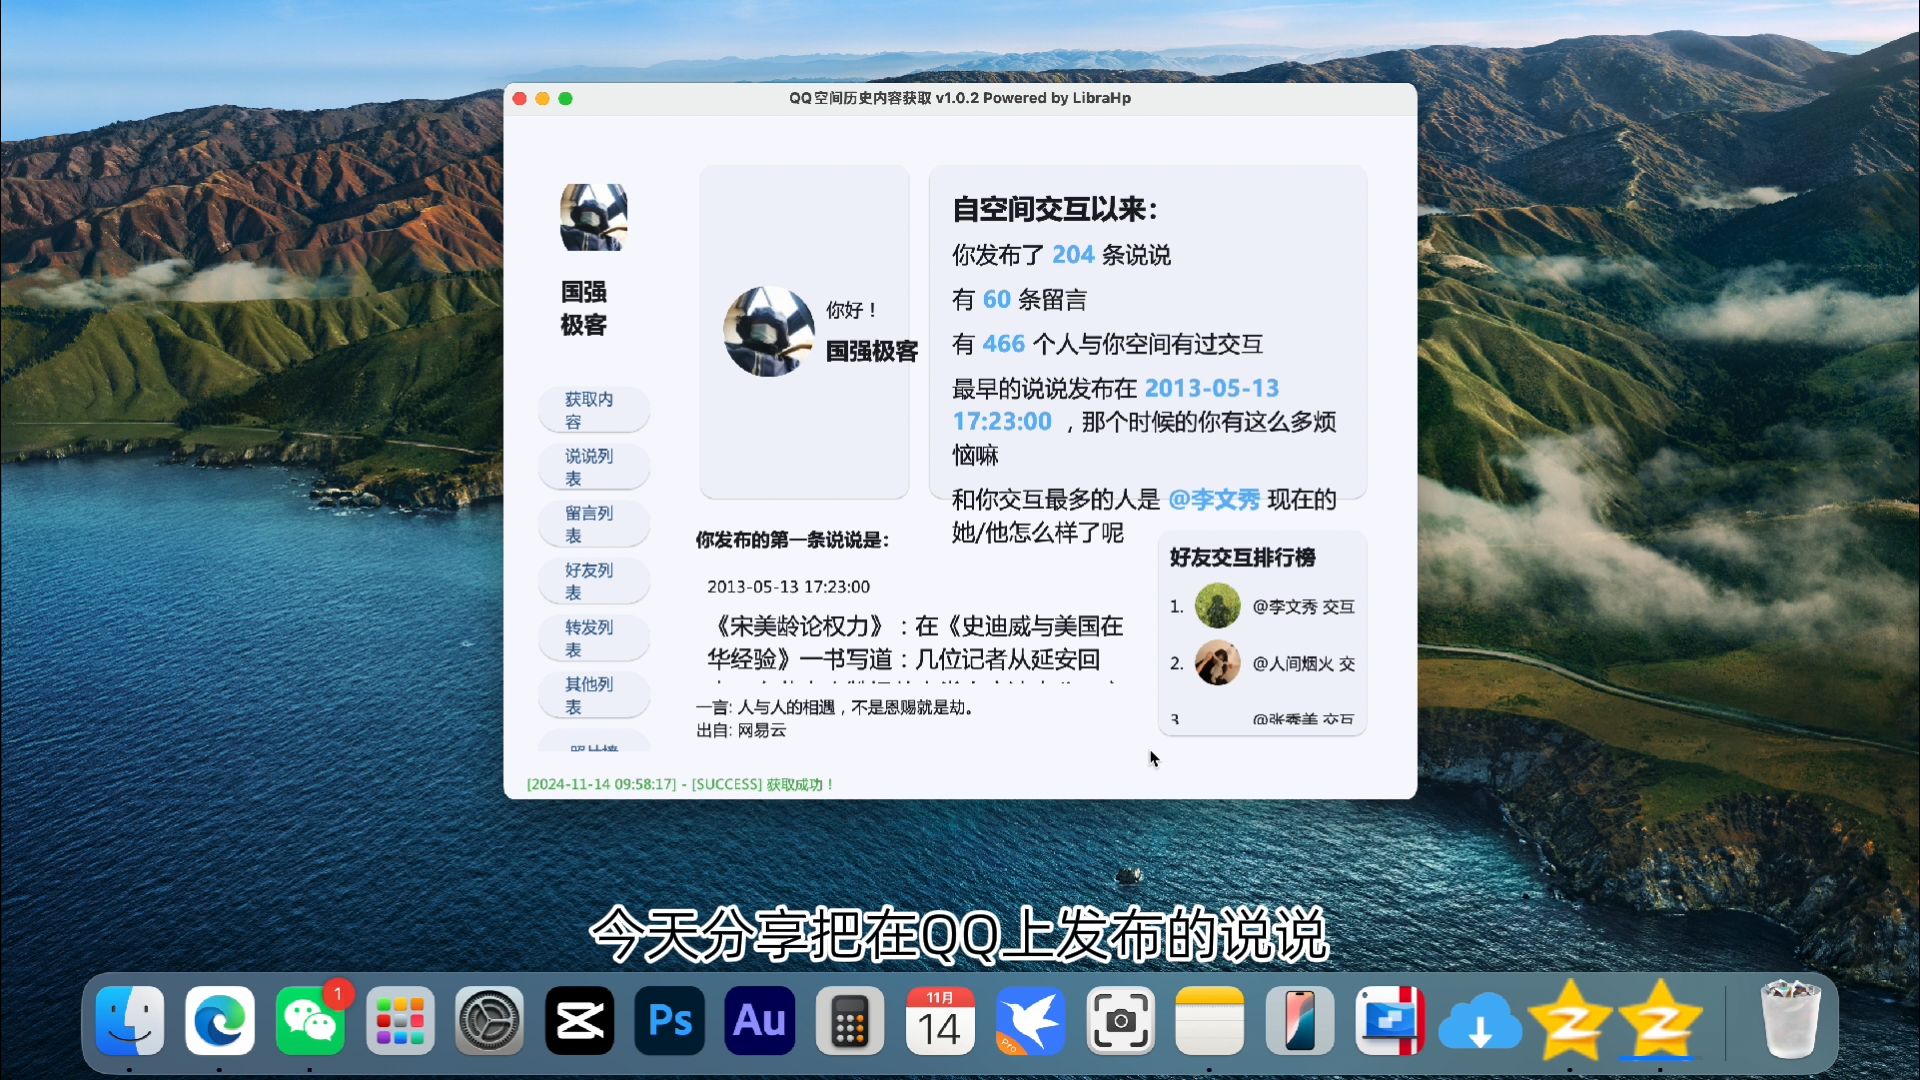The image size is (1920, 1080).
Task: Open Calculator from the Dock
Action: pyautogui.click(x=850, y=1020)
